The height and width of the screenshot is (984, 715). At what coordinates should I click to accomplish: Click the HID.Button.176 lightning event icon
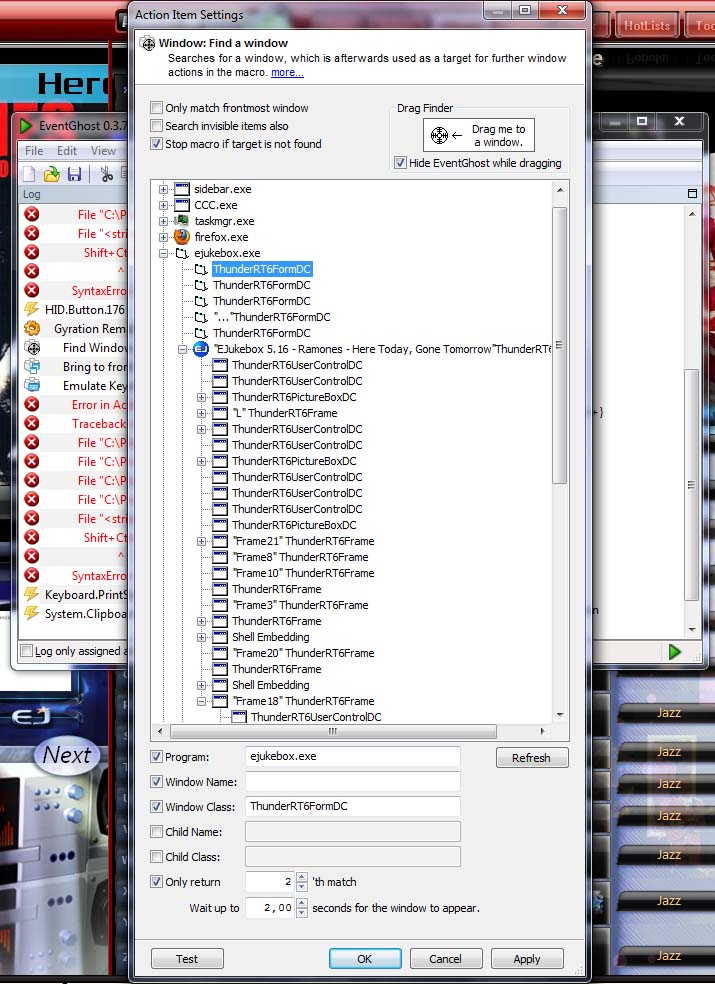tap(31, 309)
